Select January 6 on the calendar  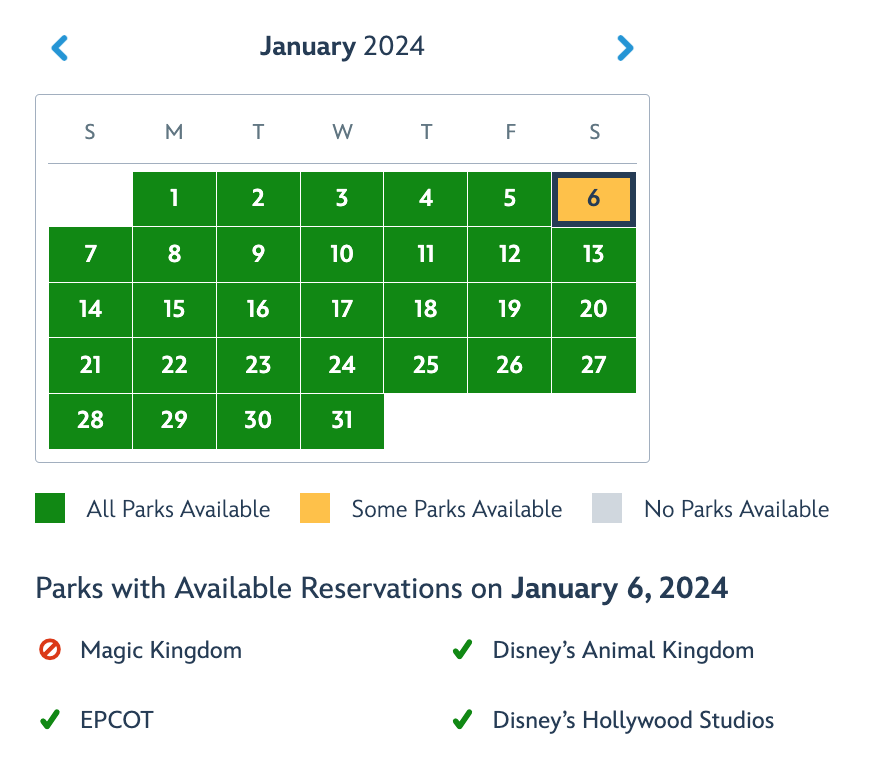point(593,198)
